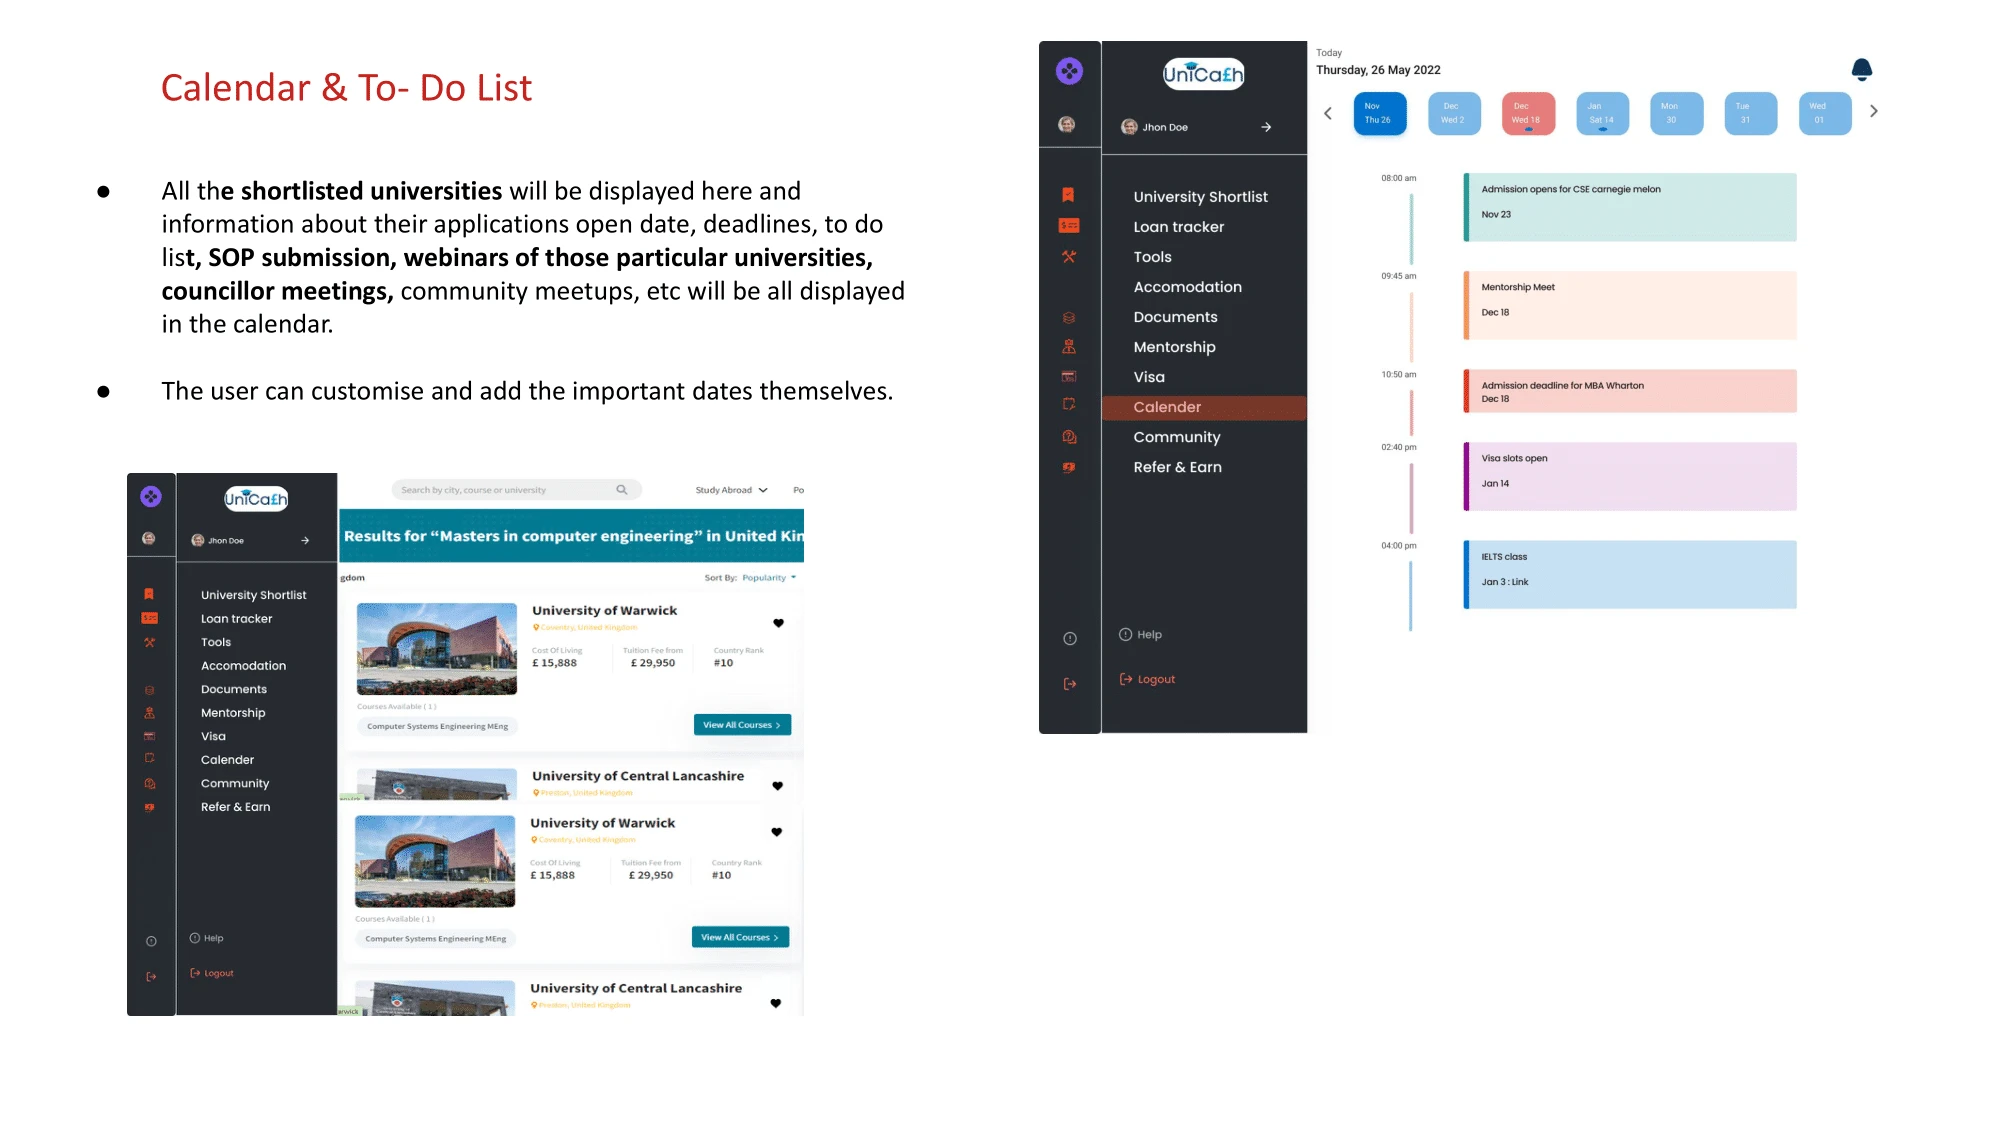Click arrow next to Jhon Doe in Calendar screen
Viewport: 2000px width, 1125px height.
click(1266, 127)
